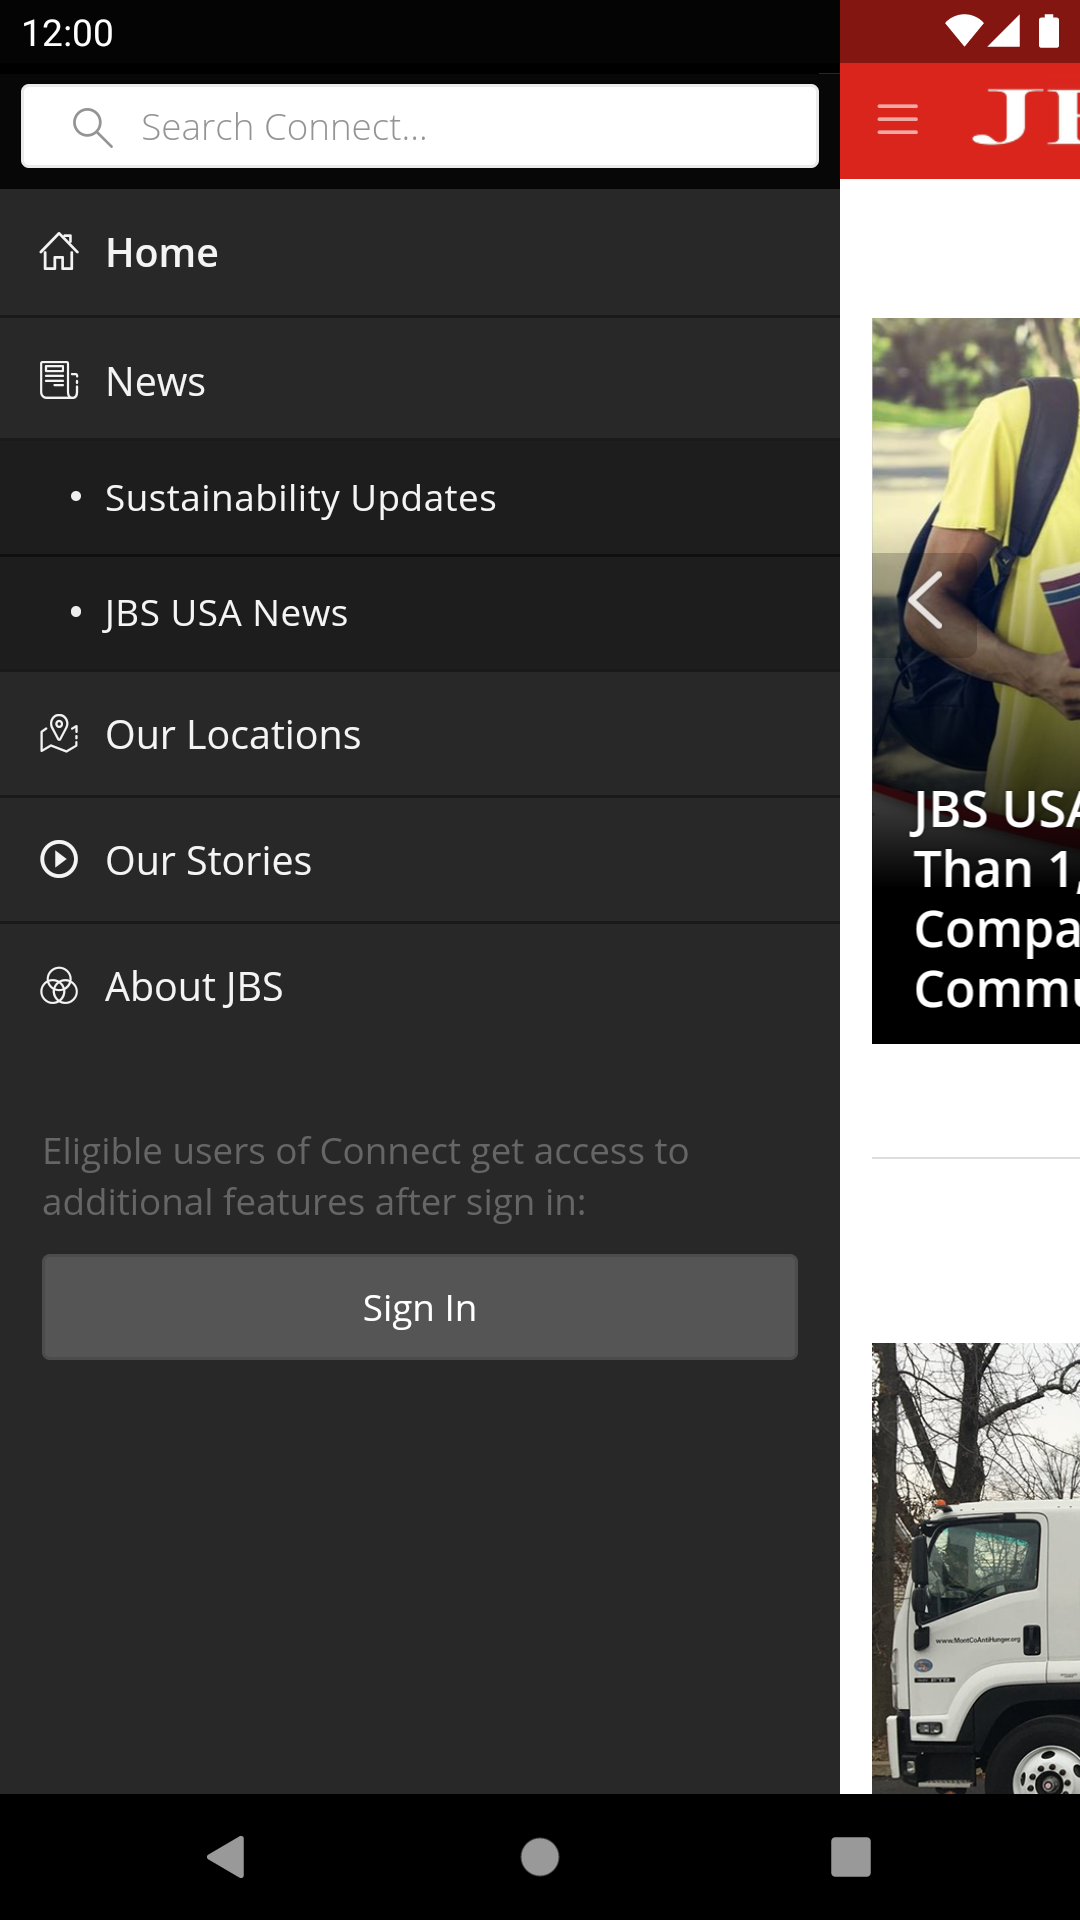This screenshot has height=1920, width=1080.
Task: Open the white truck article thumbnail
Action: [x=976, y=1568]
